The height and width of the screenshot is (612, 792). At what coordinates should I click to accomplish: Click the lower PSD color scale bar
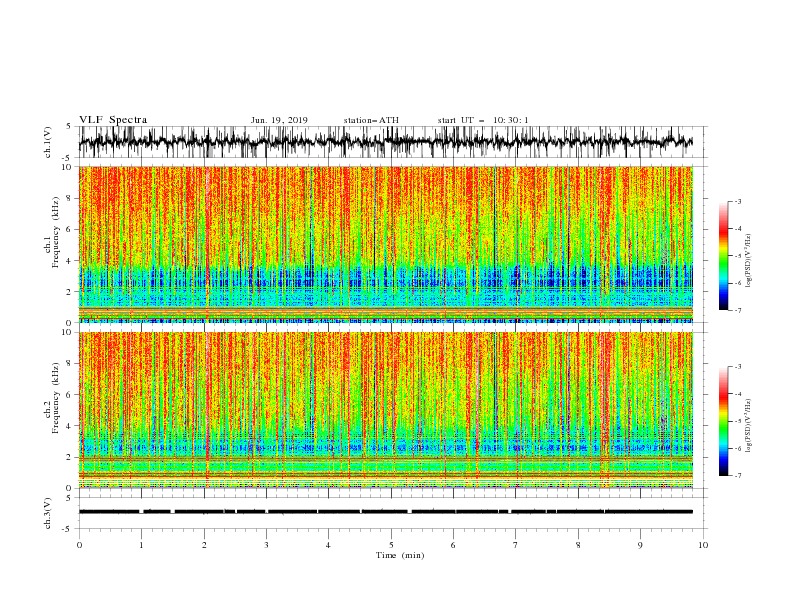[723, 421]
